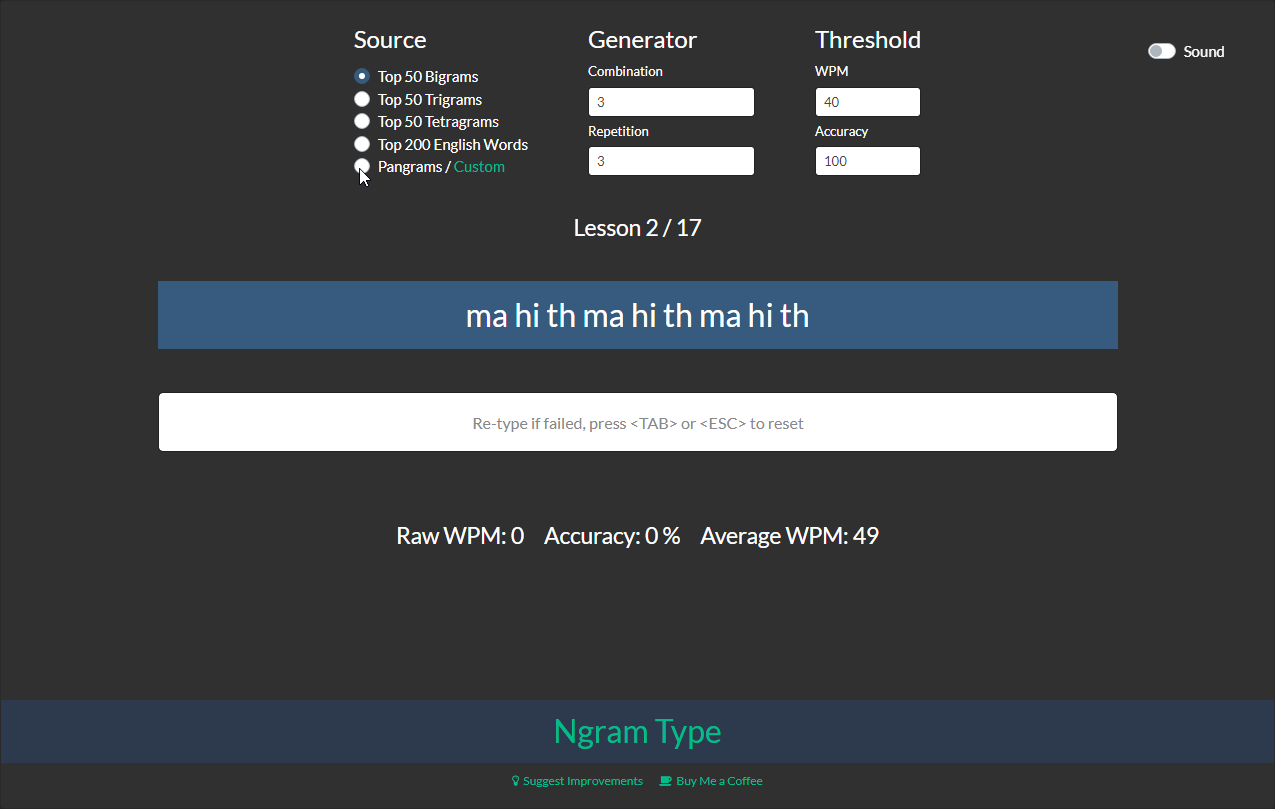Click the Generator section heading

coord(642,40)
